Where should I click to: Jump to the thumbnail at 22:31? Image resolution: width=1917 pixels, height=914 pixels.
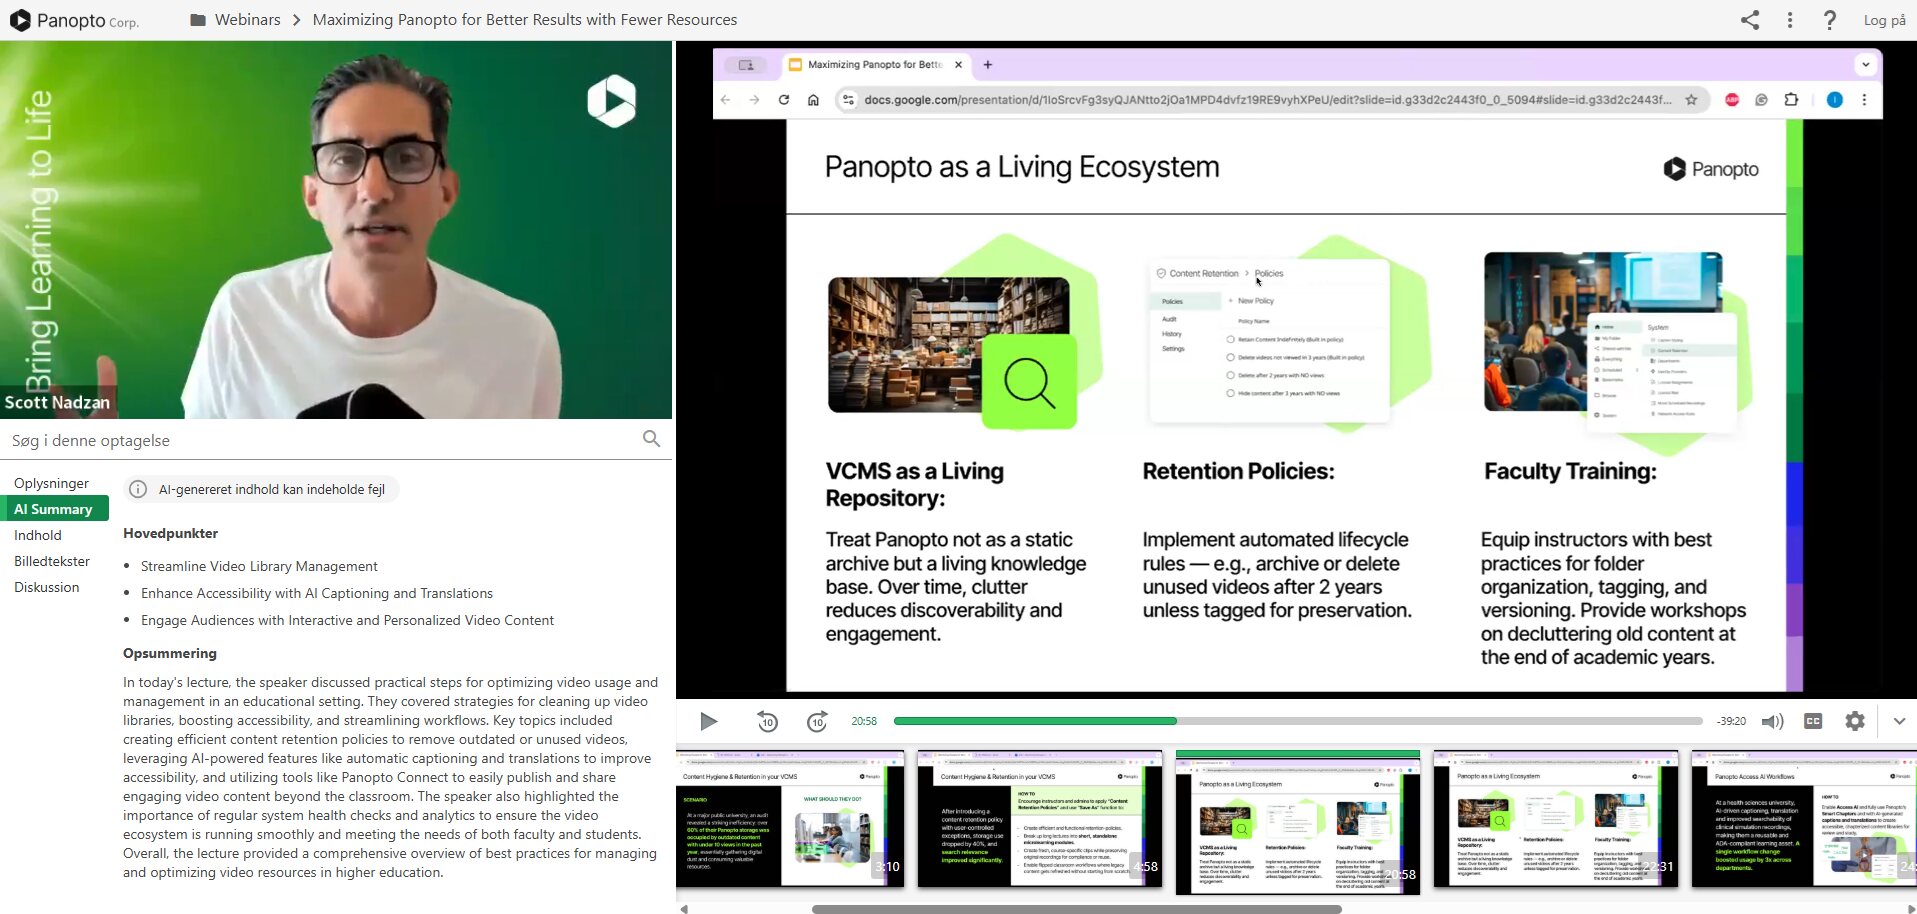pos(1556,818)
